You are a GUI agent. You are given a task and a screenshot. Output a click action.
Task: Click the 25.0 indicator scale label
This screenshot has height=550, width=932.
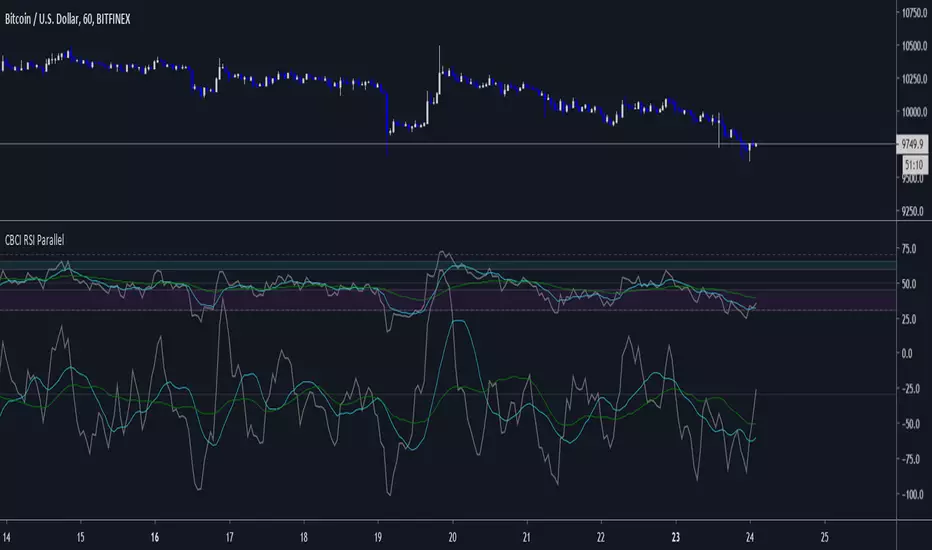pyautogui.click(x=909, y=319)
